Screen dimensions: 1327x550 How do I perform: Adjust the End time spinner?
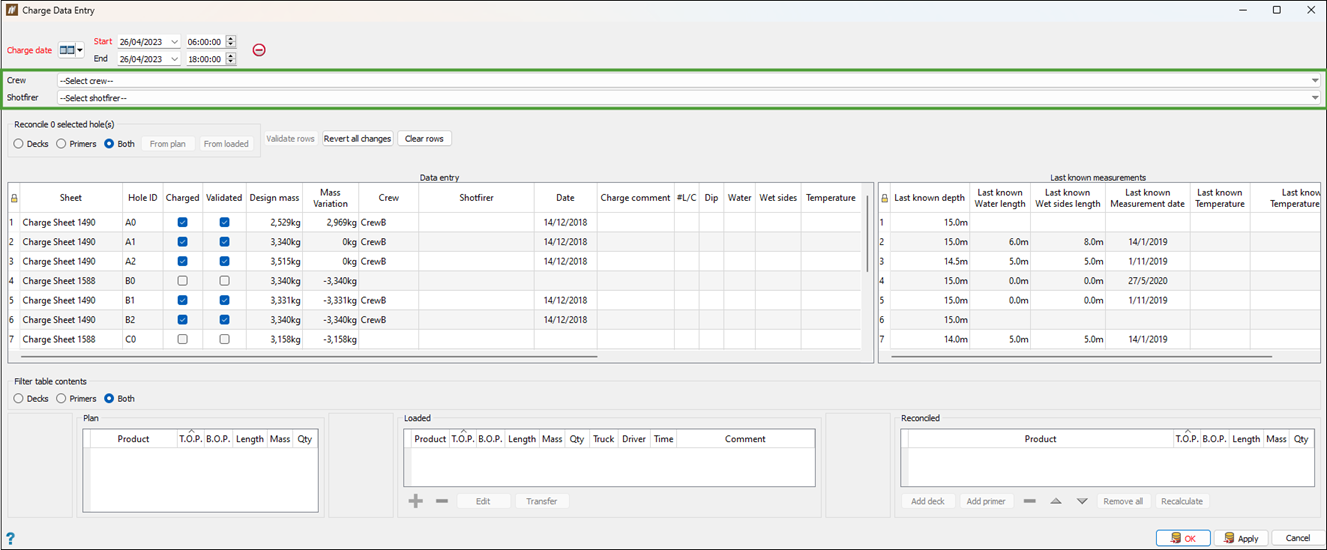click(231, 59)
